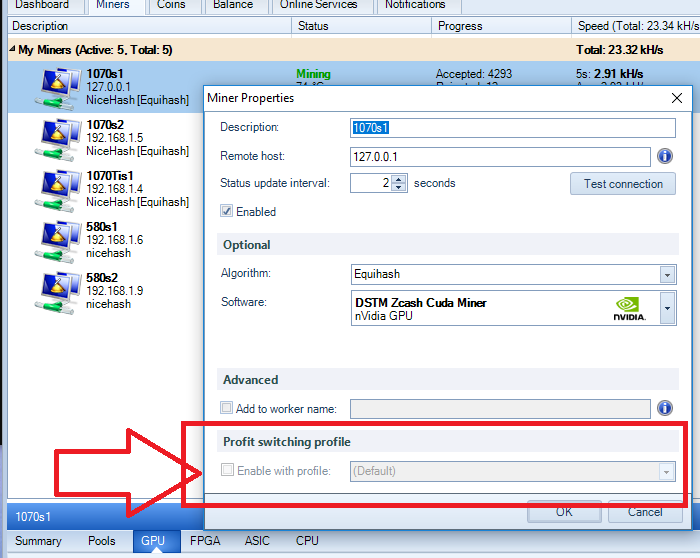This screenshot has height=558, width=700.
Task: Click the Total: 23.32 kH/s value
Action: pyautogui.click(x=619, y=50)
